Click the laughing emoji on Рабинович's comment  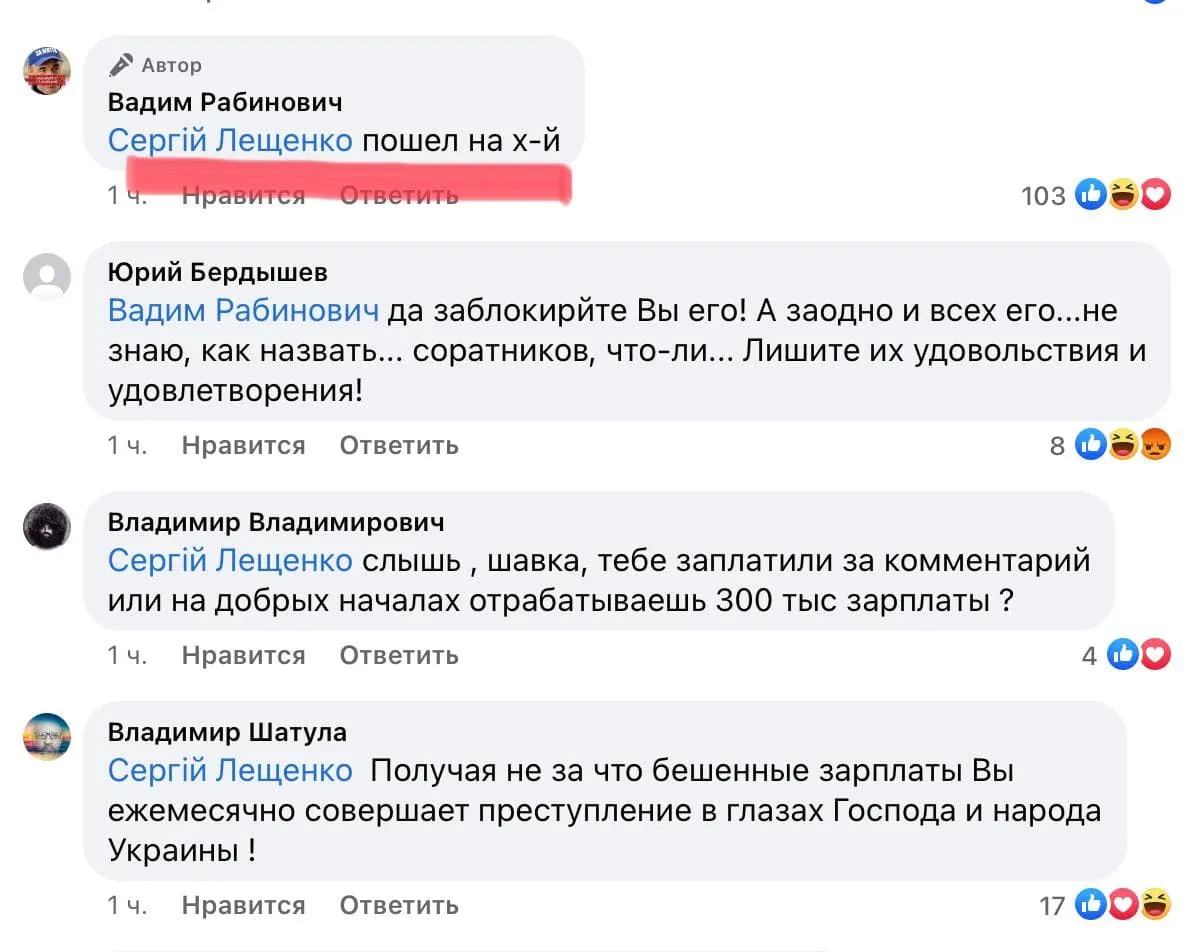pyautogui.click(x=1123, y=195)
